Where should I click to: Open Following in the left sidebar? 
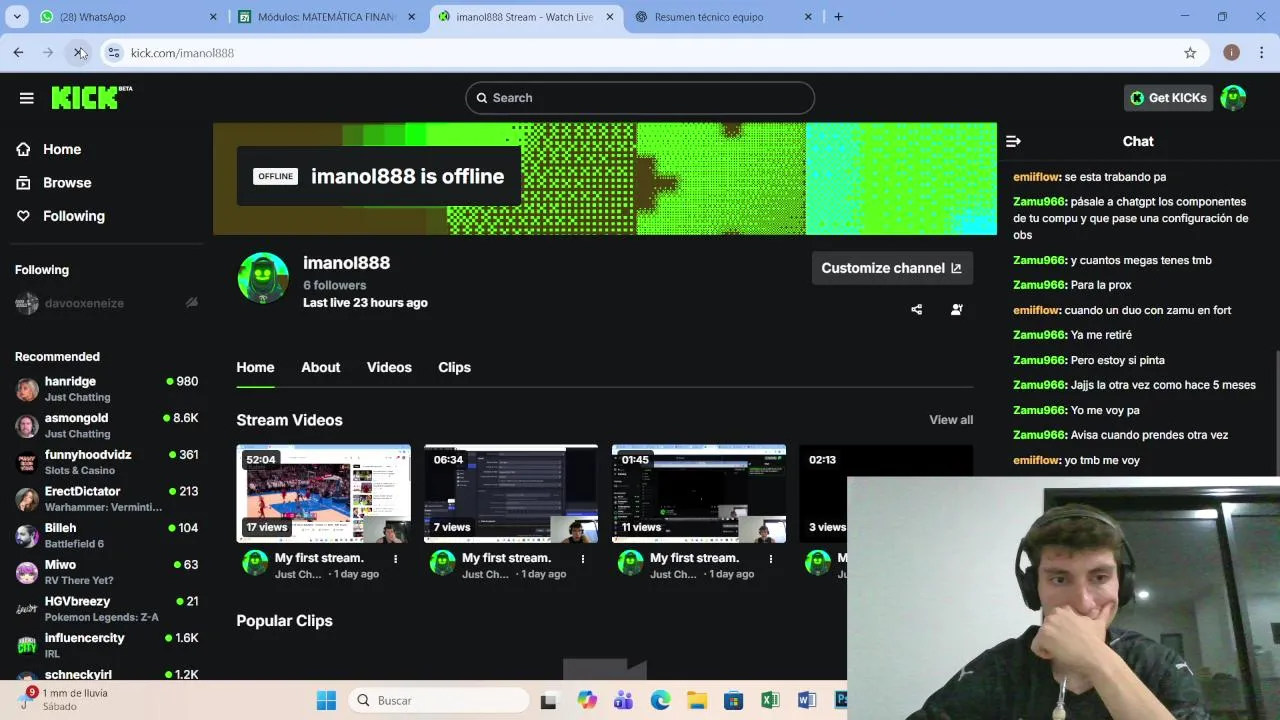(x=73, y=216)
